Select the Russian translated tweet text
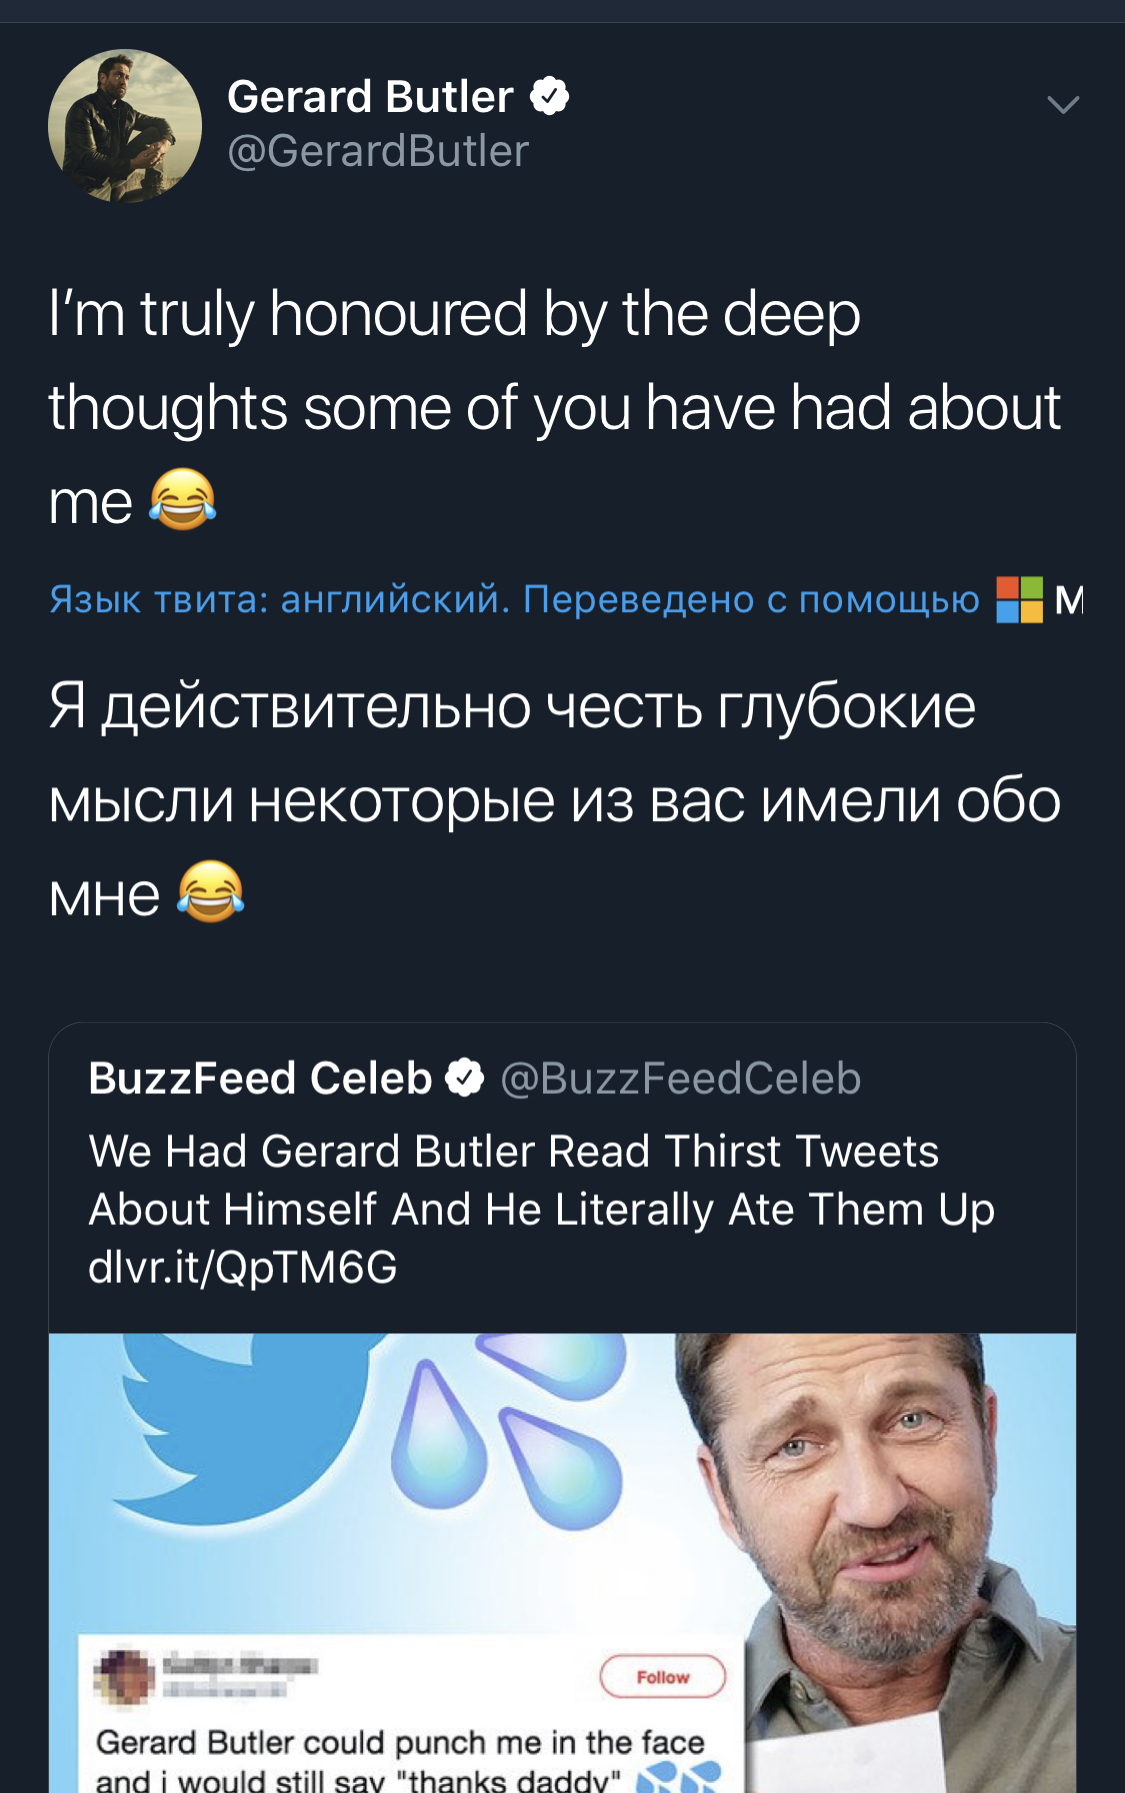 [554, 800]
